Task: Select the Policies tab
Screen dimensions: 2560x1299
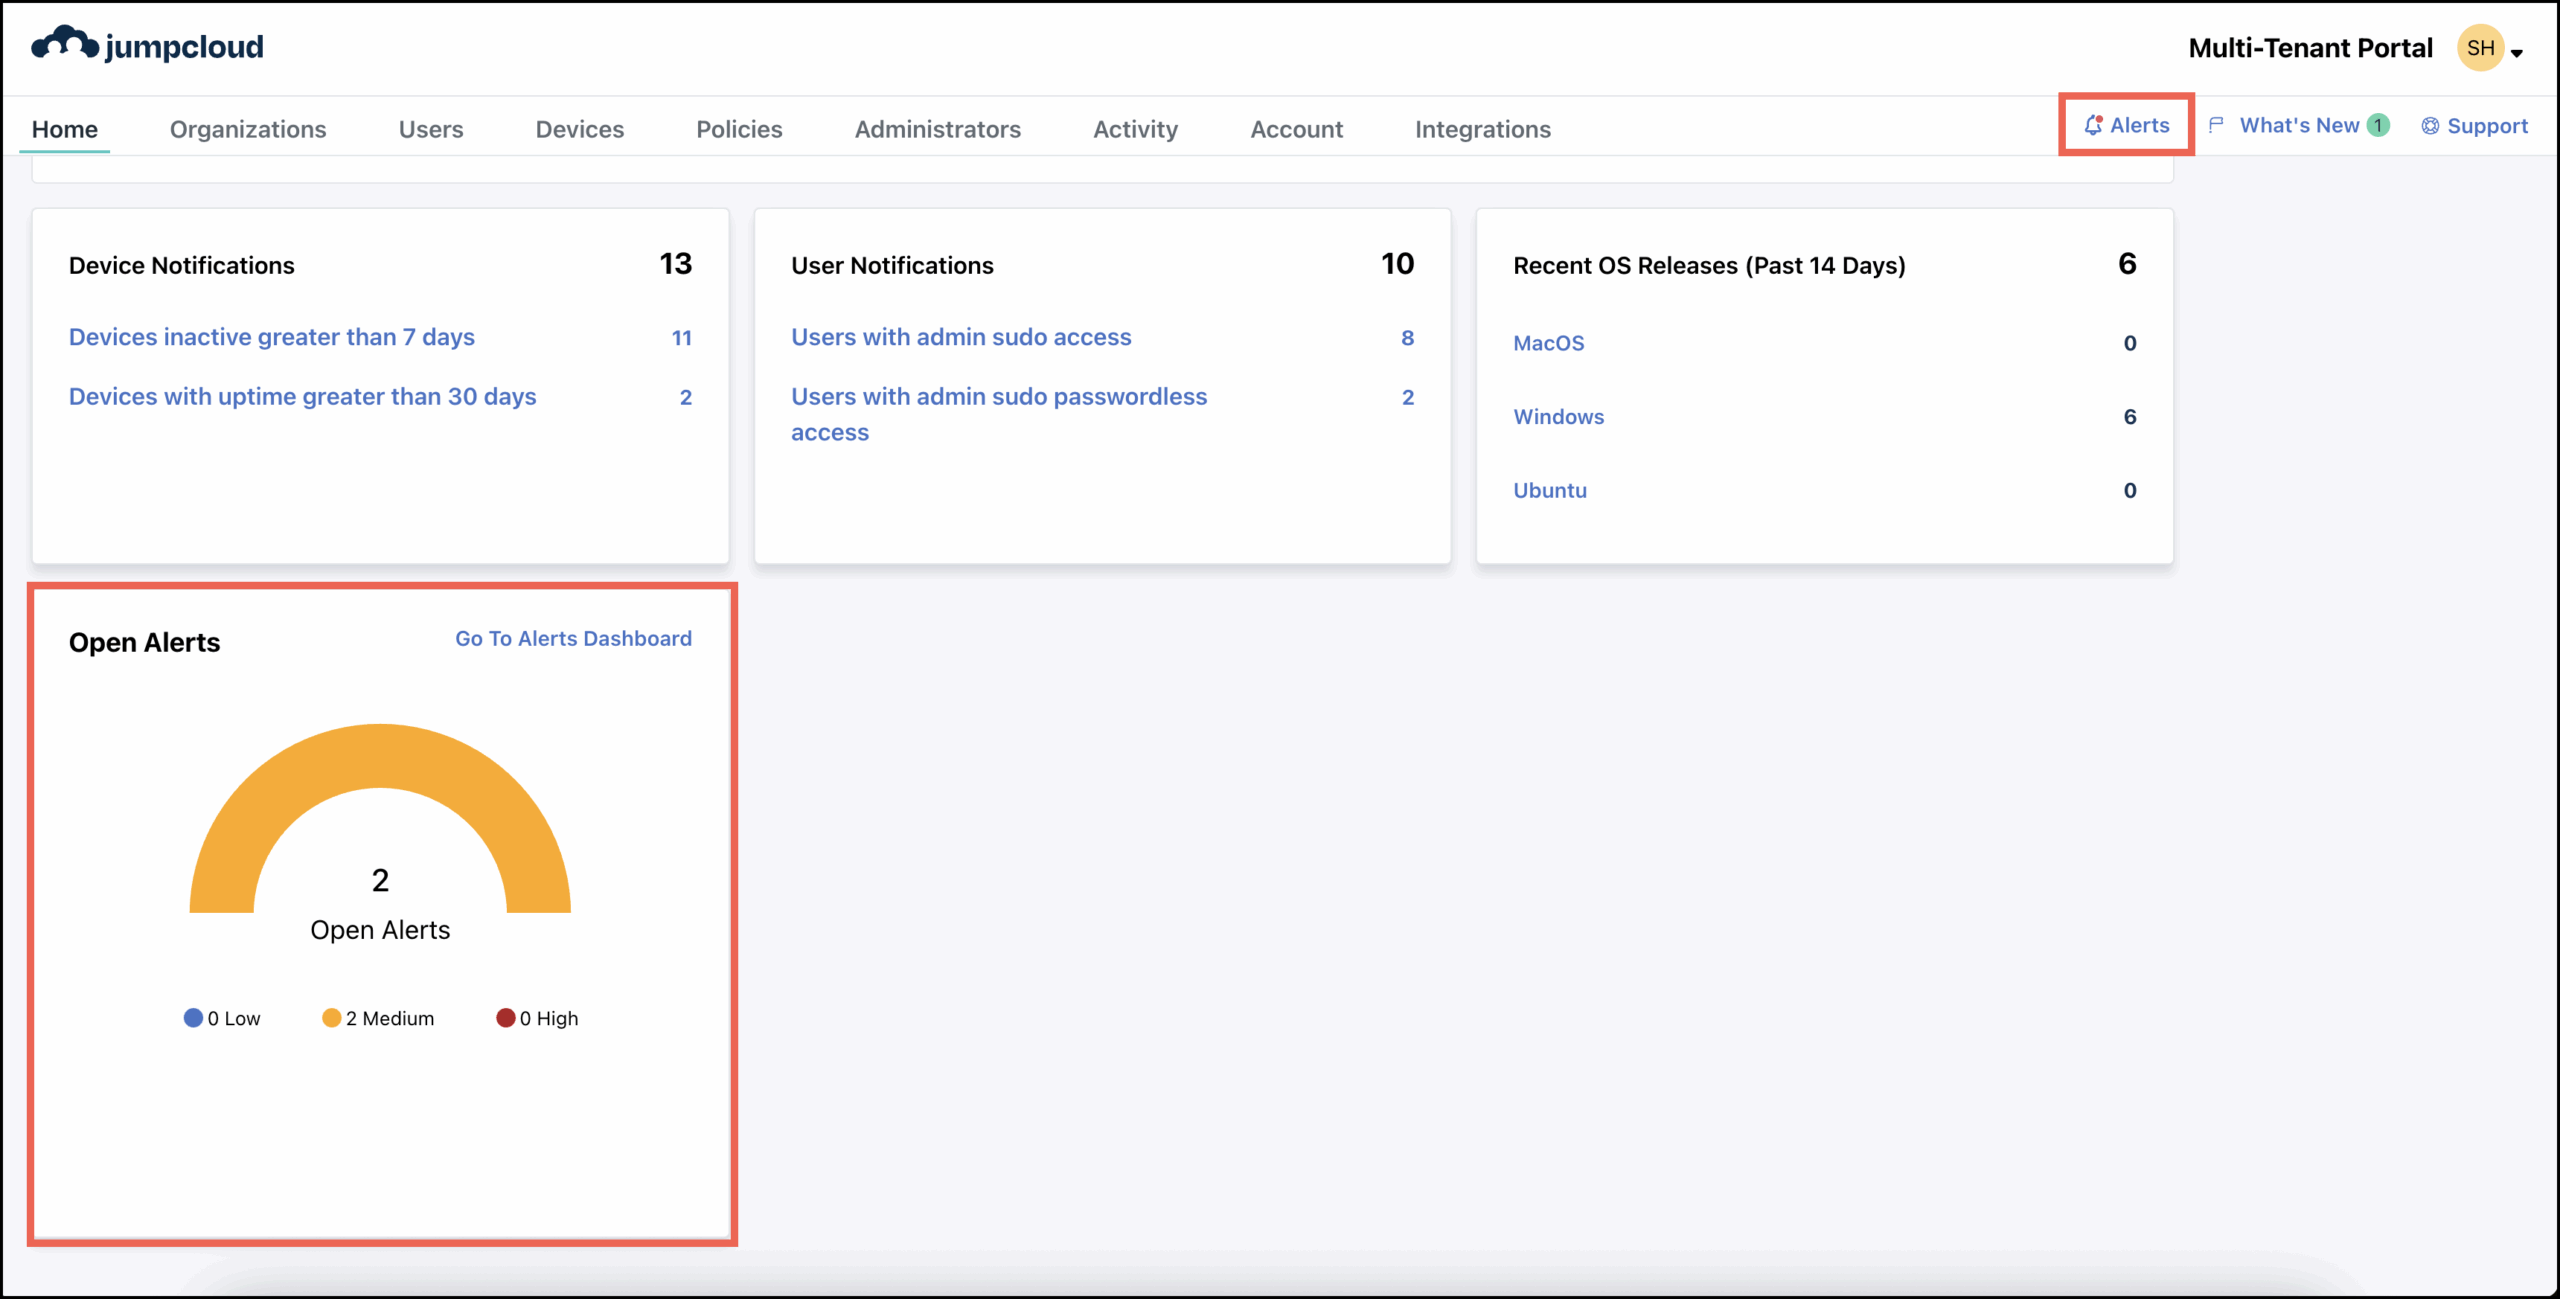Action: [x=739, y=128]
